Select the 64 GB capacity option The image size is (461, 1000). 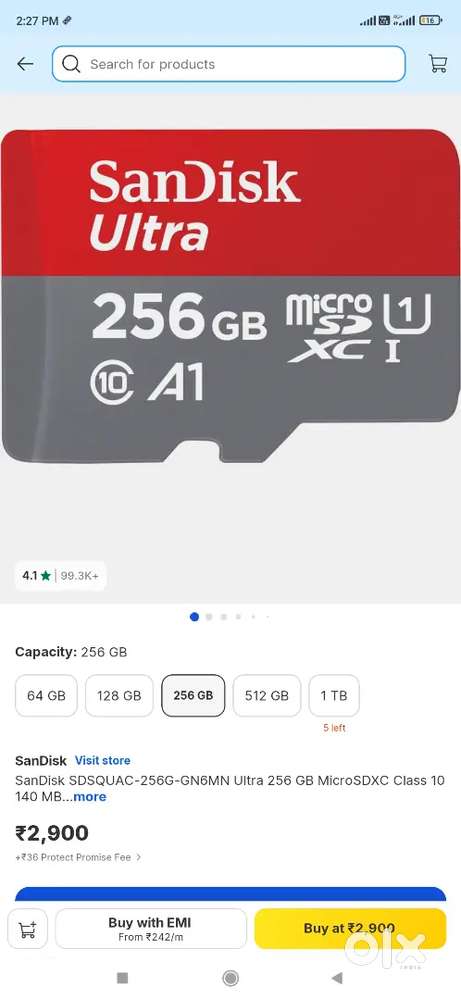(46, 696)
